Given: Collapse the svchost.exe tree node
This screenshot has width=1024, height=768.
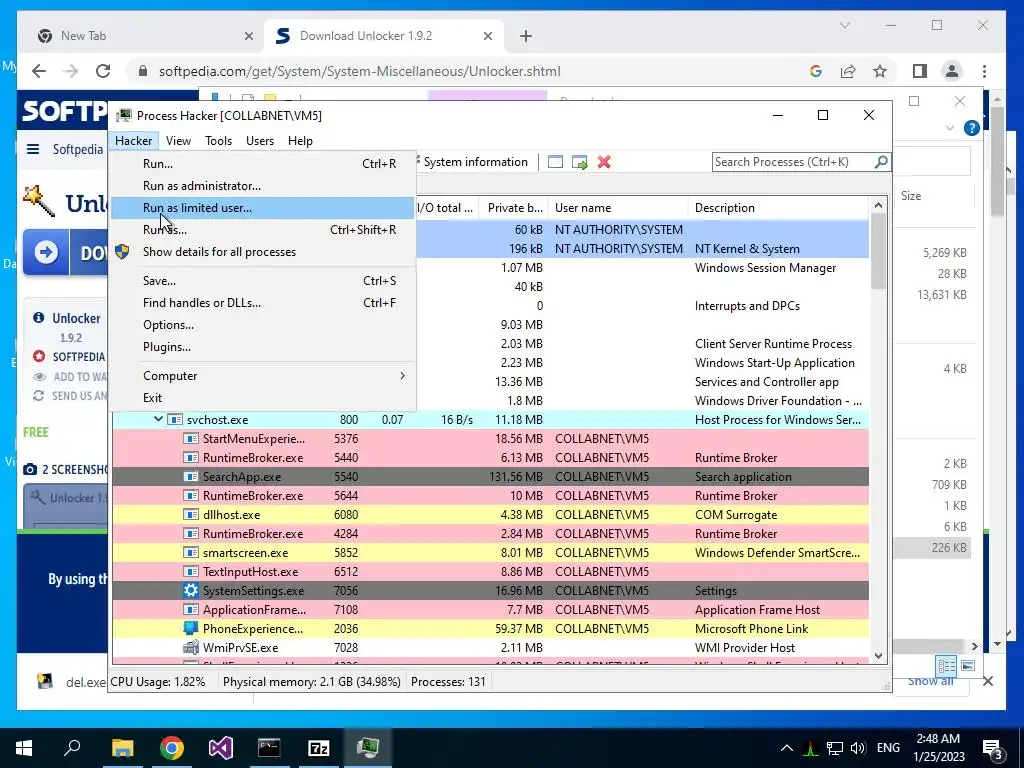Looking at the screenshot, I should coord(158,419).
